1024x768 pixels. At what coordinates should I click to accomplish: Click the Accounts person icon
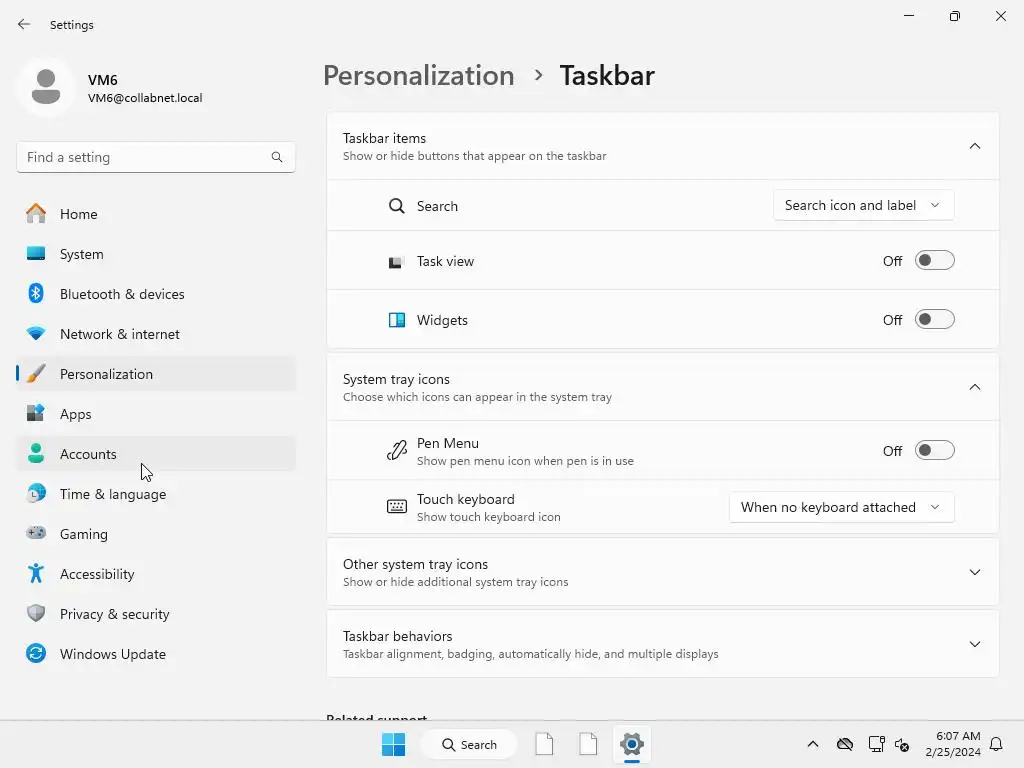pos(36,453)
